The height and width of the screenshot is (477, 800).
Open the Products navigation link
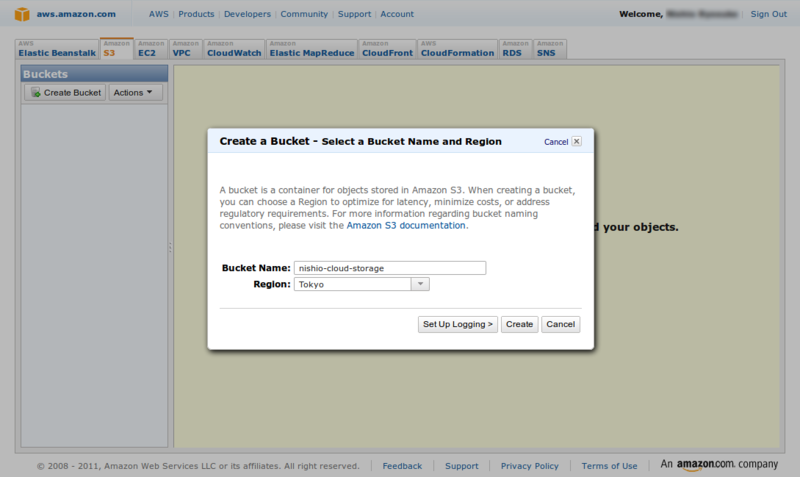pyautogui.click(x=196, y=14)
